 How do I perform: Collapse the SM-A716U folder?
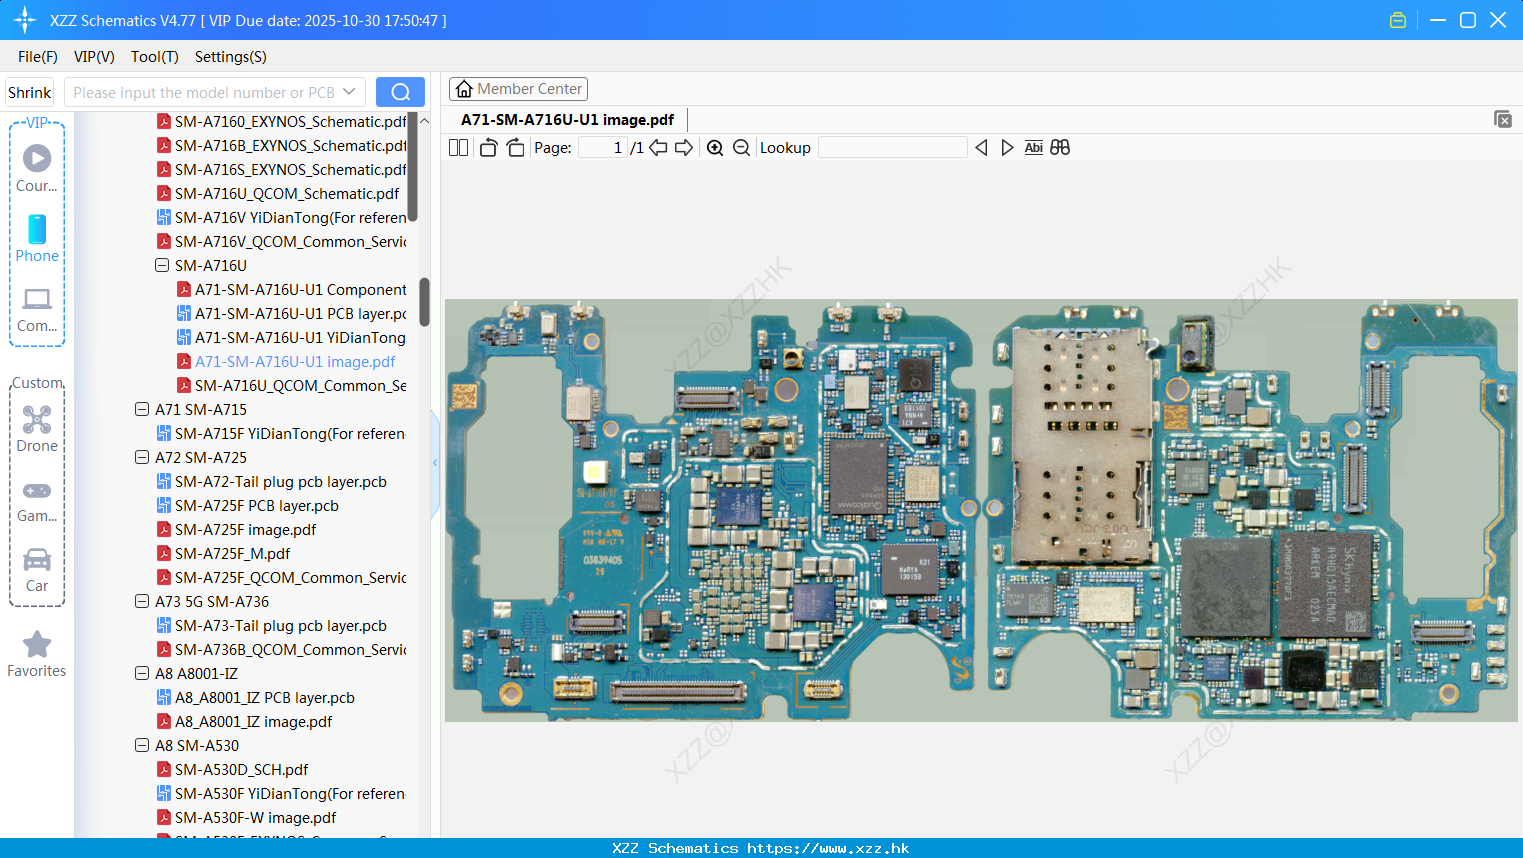click(162, 265)
